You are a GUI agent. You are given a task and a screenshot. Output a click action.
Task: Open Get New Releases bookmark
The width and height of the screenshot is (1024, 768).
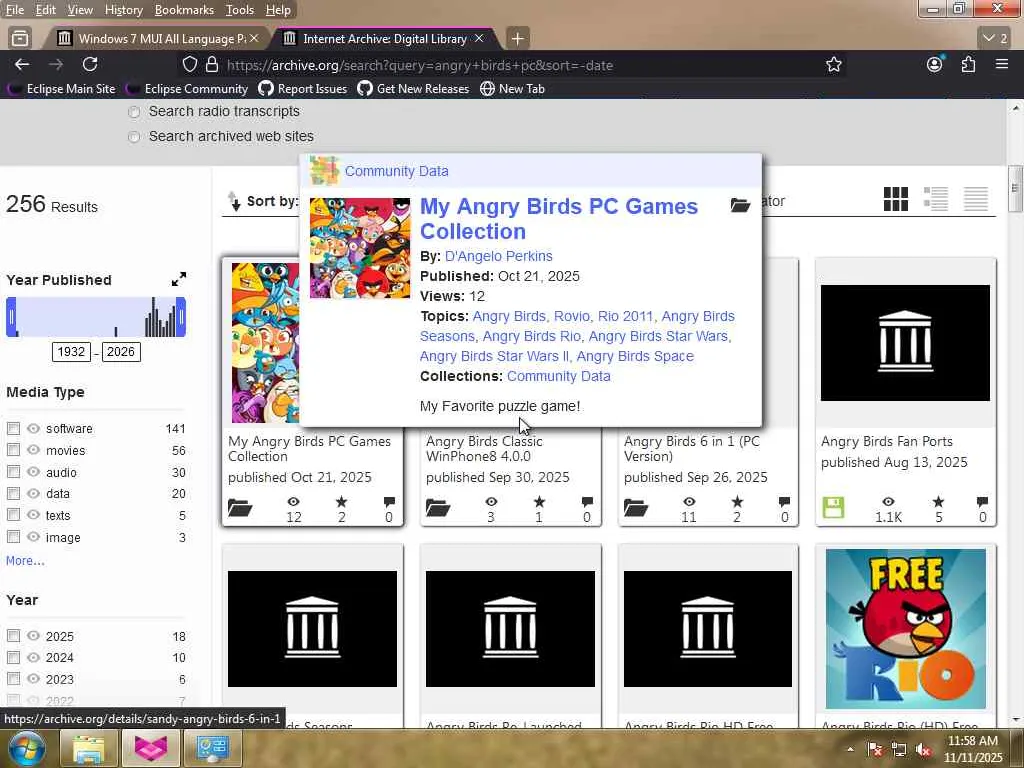pos(413,89)
